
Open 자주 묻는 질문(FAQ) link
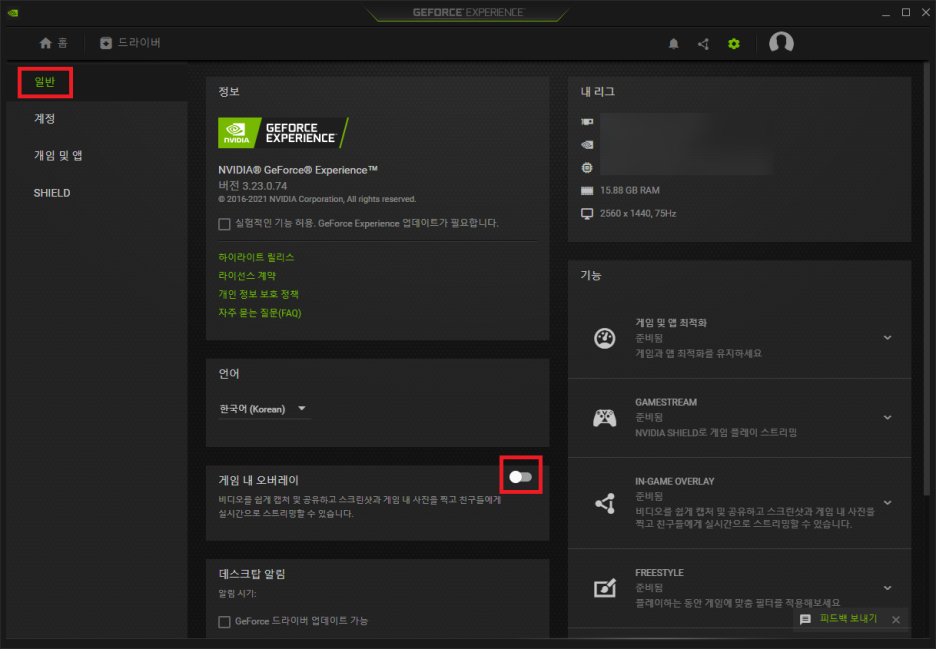click(x=260, y=313)
